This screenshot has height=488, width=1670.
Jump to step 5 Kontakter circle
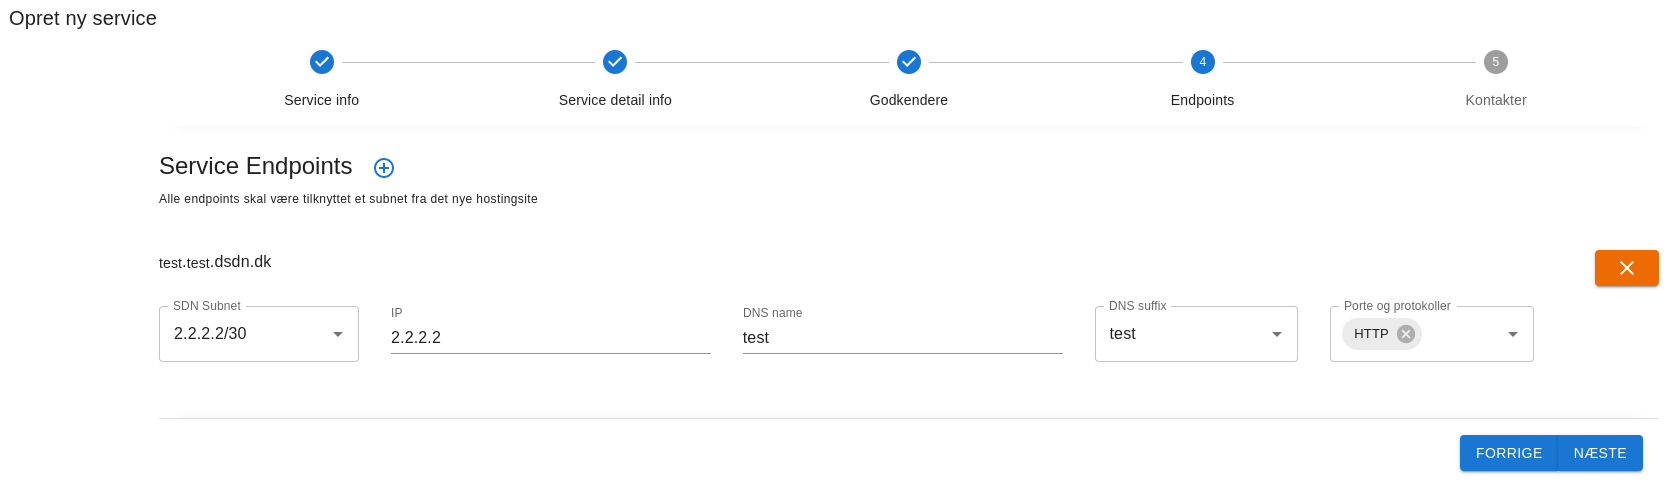1495,62
